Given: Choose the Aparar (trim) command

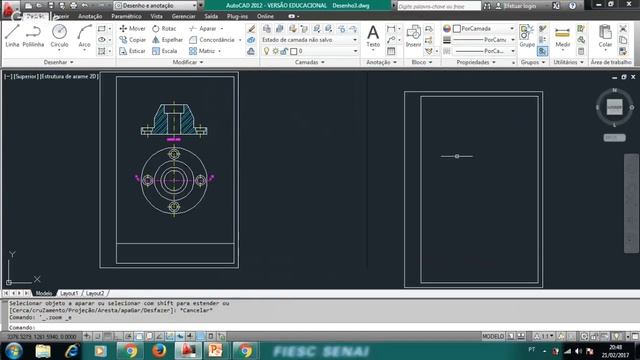Looking at the screenshot, I should pos(203,29).
